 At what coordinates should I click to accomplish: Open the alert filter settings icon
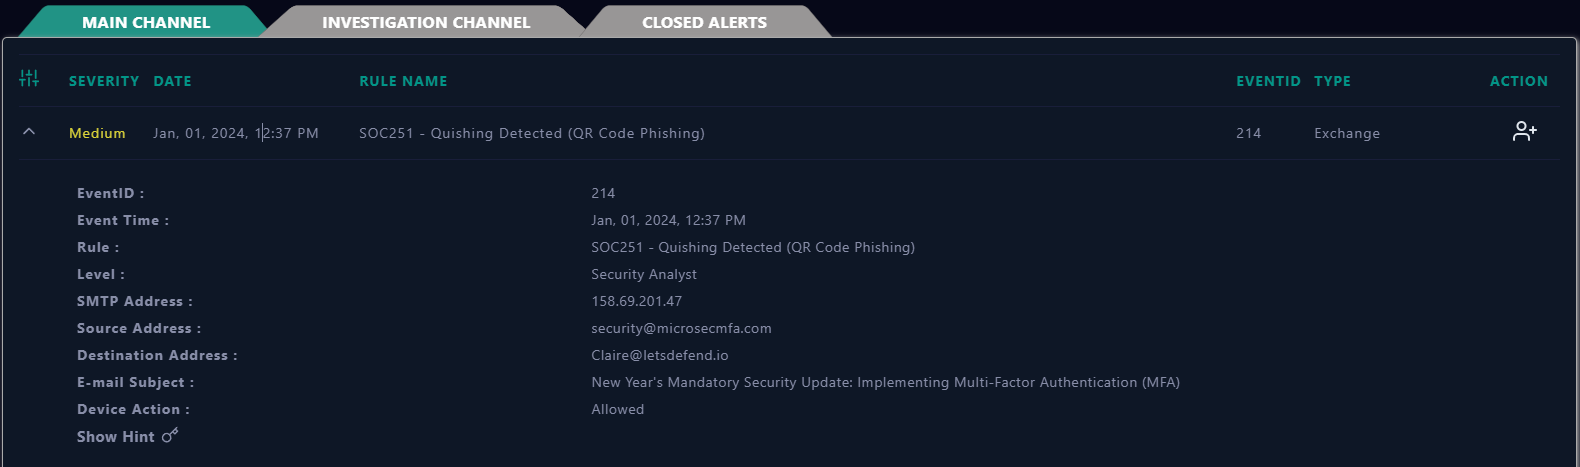click(x=29, y=78)
